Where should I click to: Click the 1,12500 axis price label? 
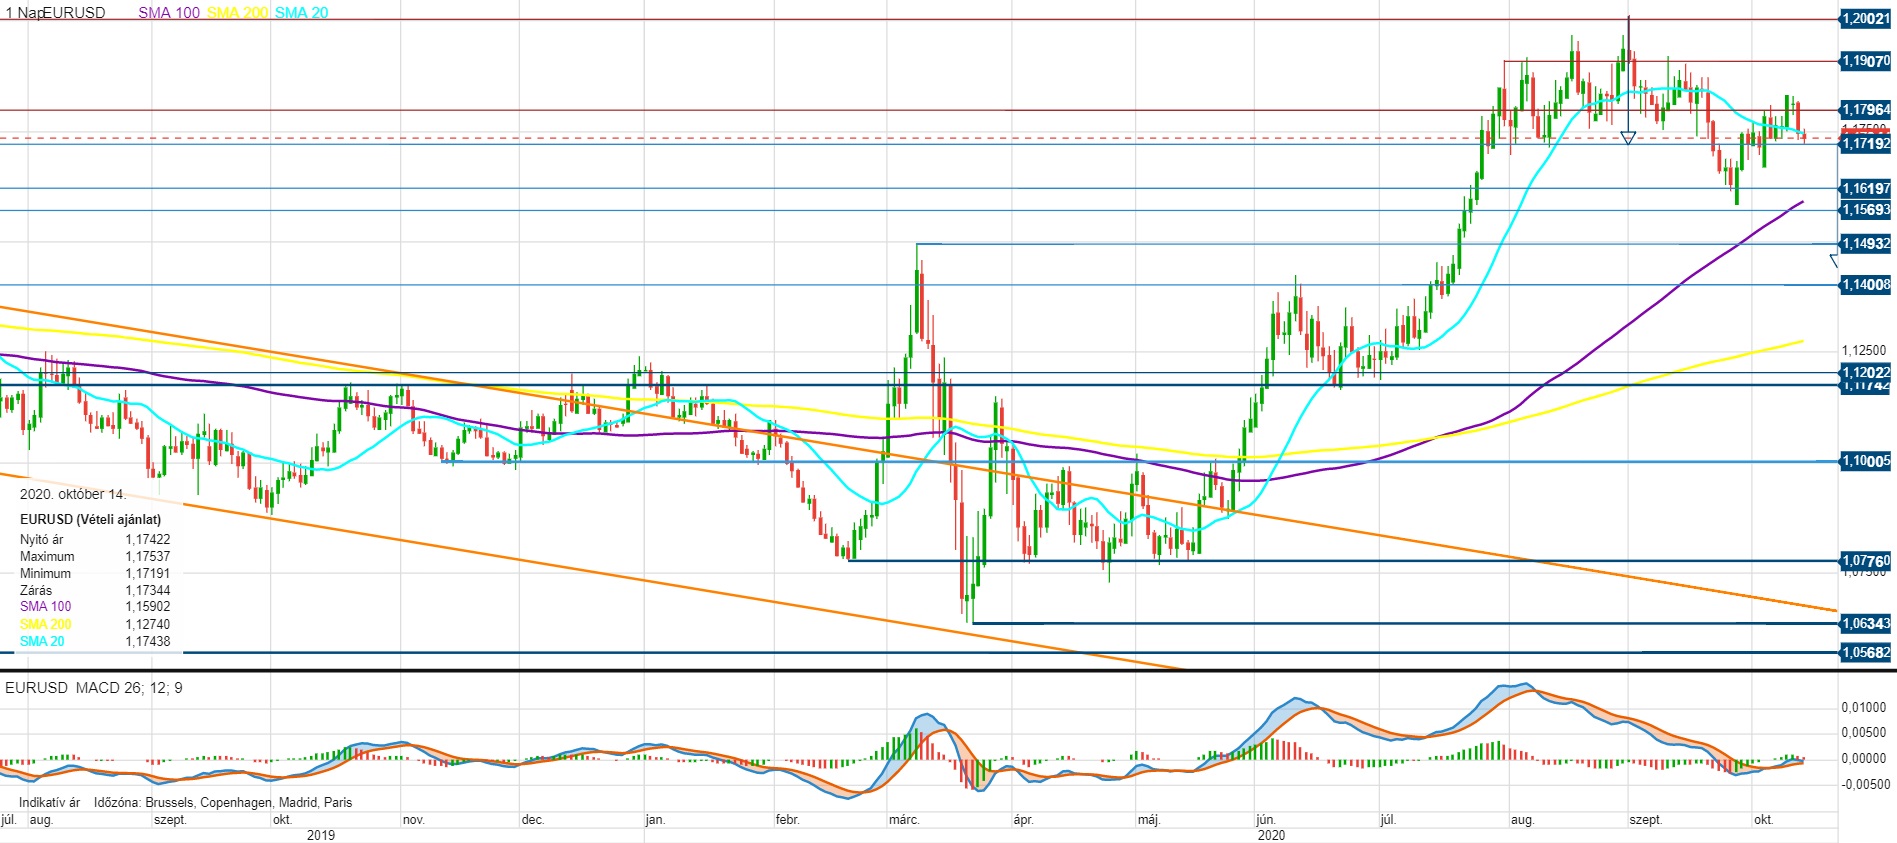tap(1864, 351)
